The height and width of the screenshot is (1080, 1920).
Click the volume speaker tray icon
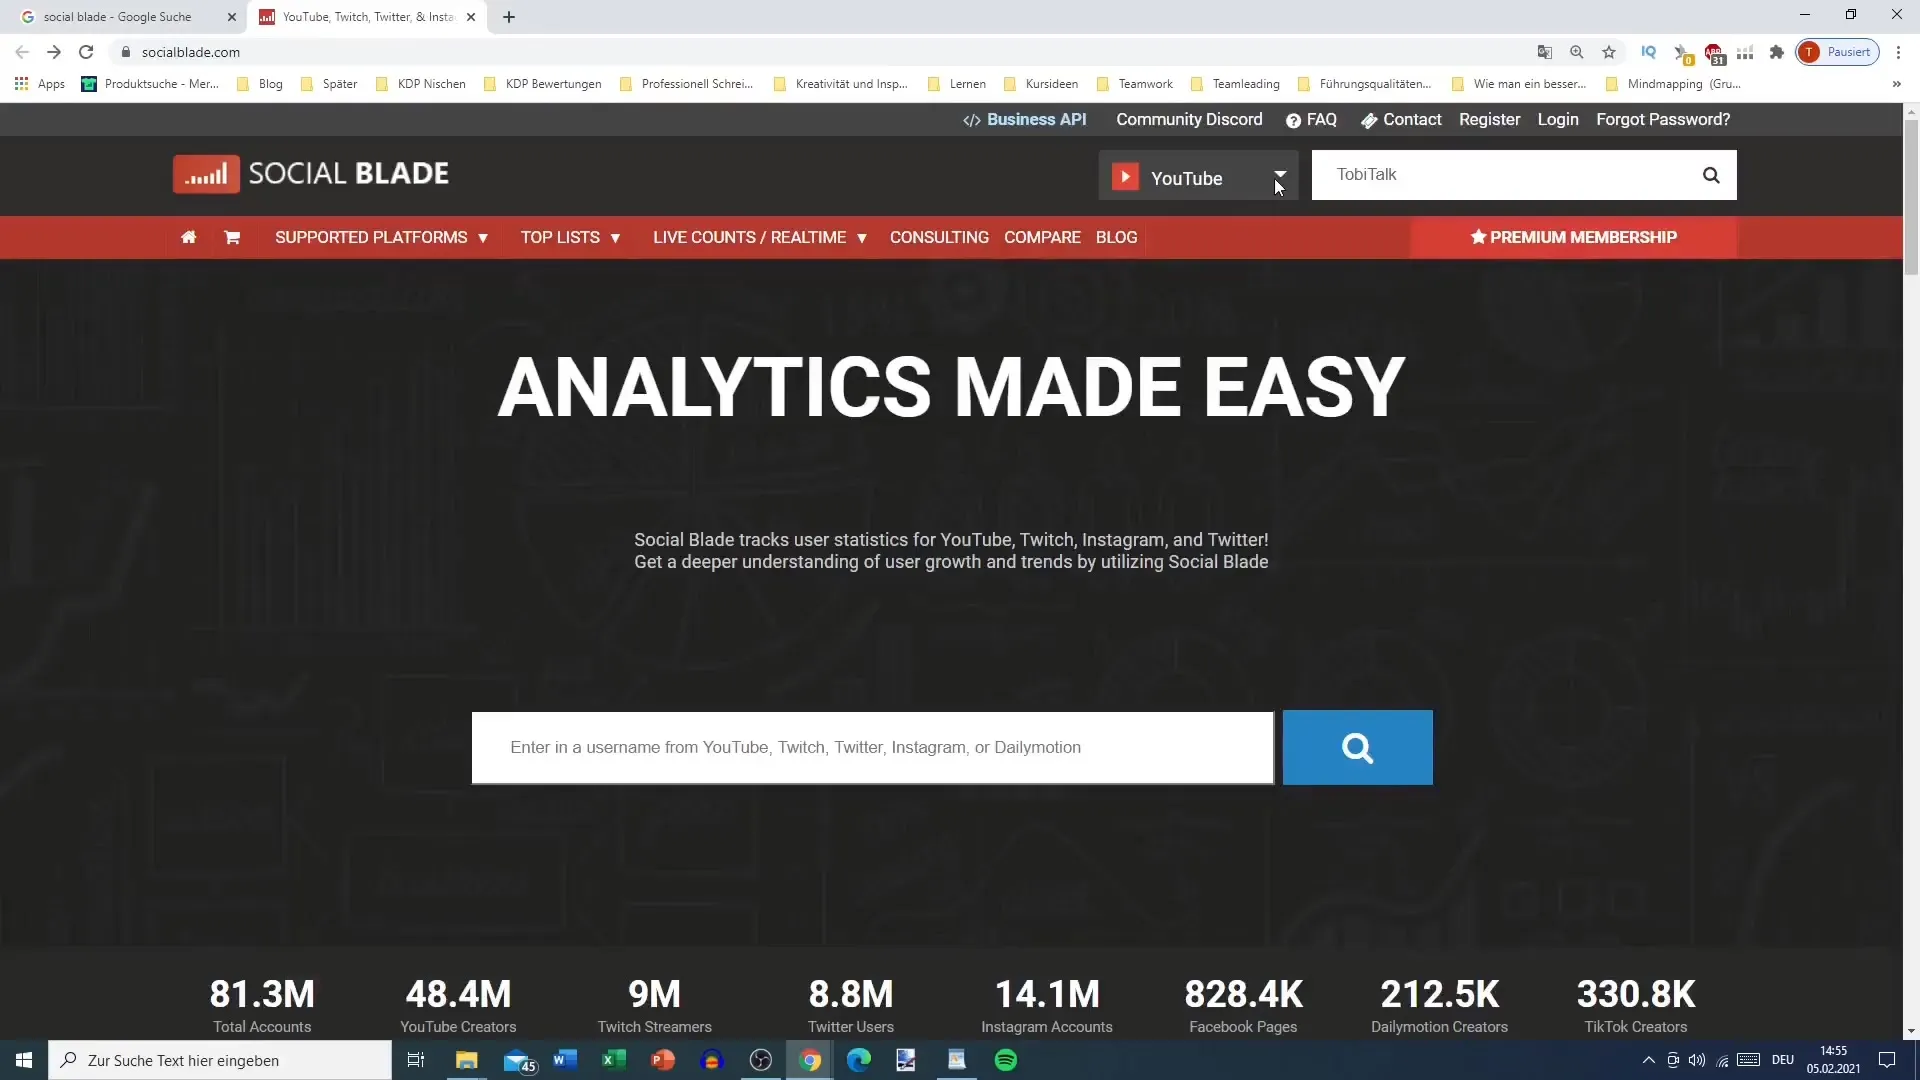pyautogui.click(x=1697, y=1060)
